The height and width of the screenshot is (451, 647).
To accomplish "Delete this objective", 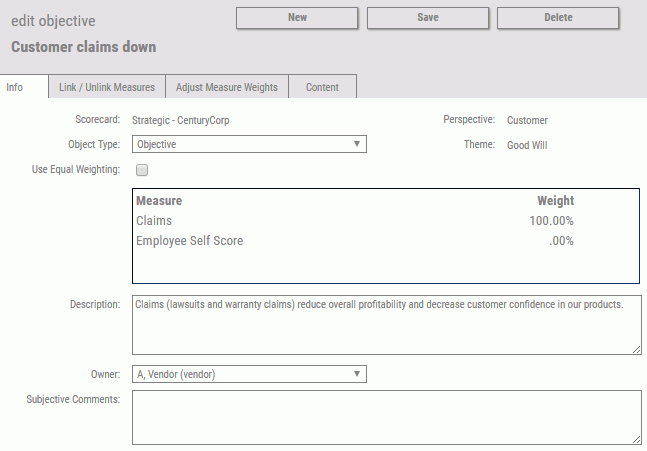I will click(x=558, y=18).
